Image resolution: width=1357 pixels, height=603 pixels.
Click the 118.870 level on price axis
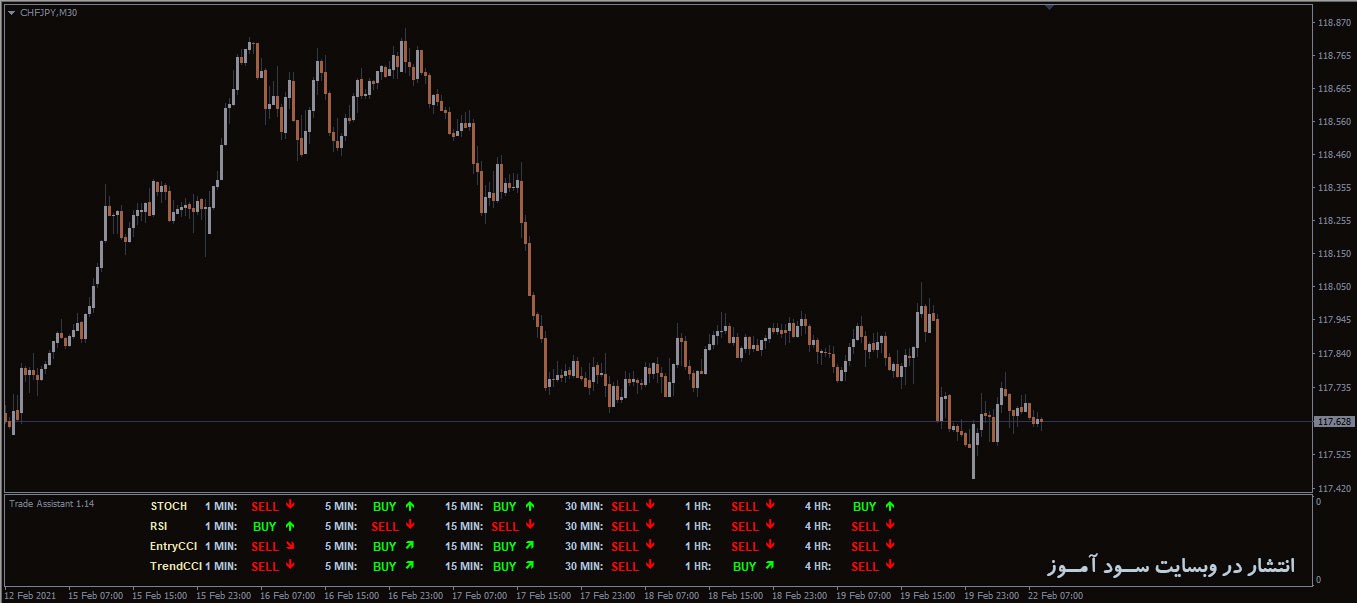point(1335,22)
